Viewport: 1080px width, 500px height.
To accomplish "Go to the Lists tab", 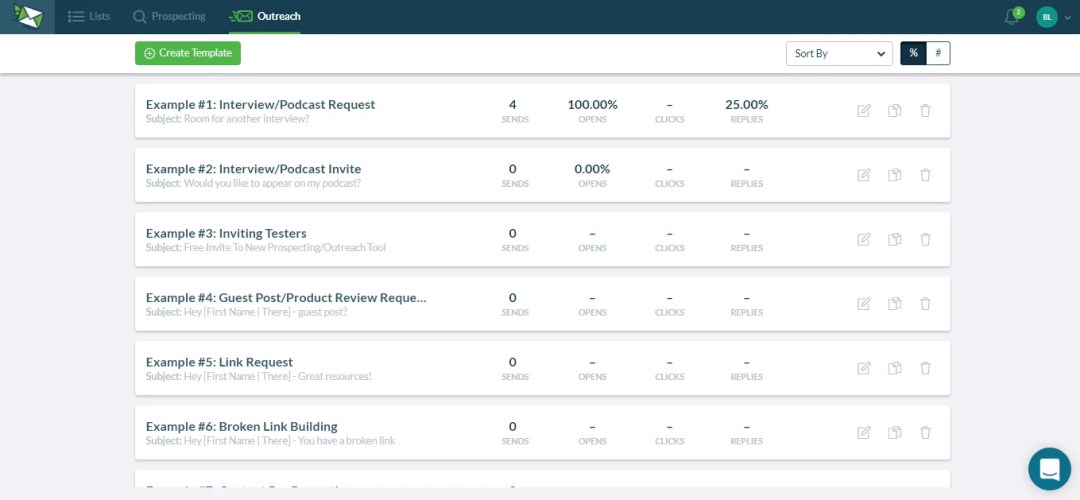I will (89, 17).
